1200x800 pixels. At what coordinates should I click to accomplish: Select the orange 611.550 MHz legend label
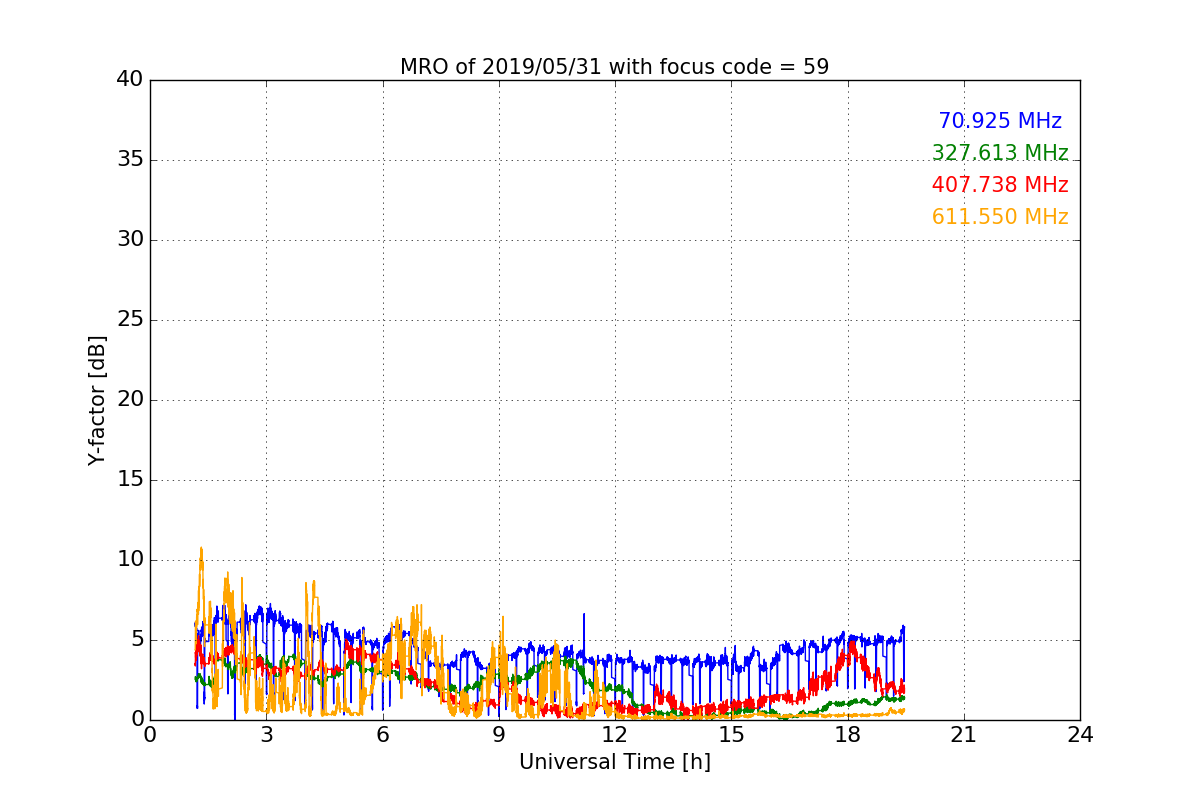coord(1000,217)
